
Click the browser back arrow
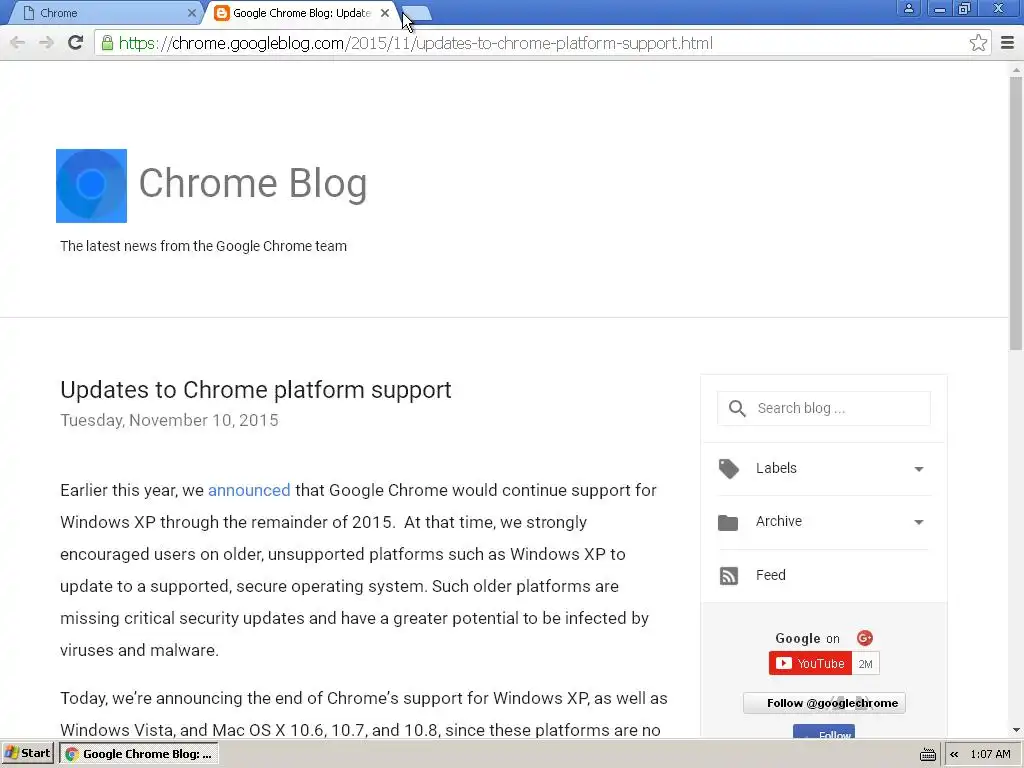pos(18,43)
